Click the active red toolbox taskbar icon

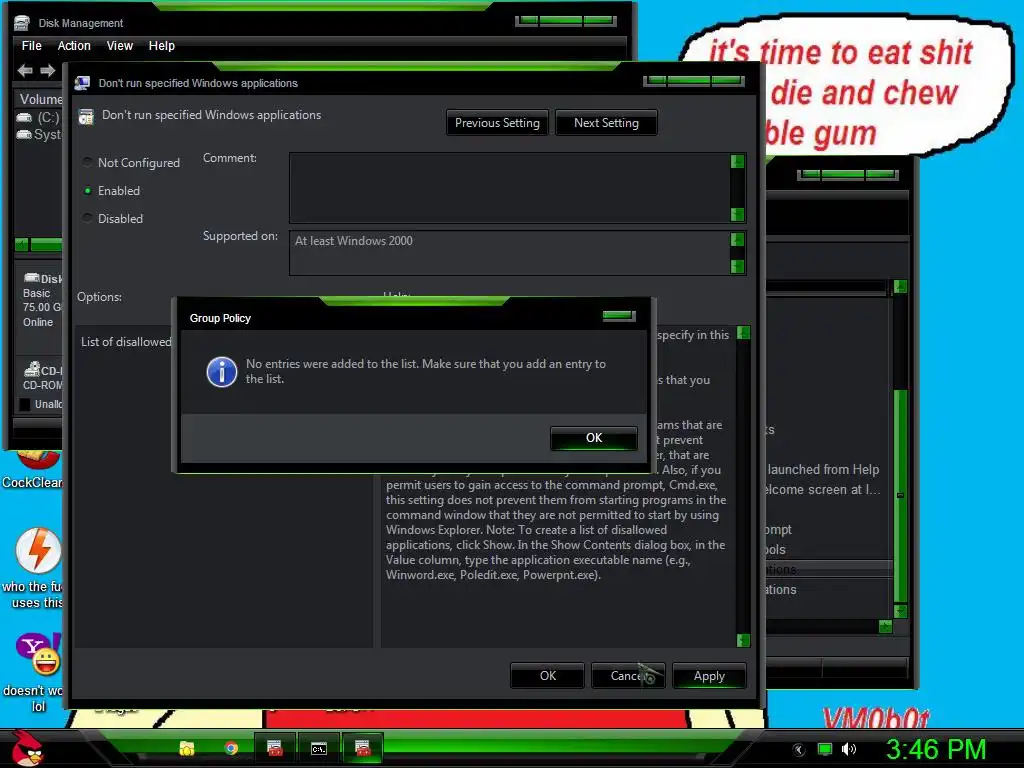362,748
